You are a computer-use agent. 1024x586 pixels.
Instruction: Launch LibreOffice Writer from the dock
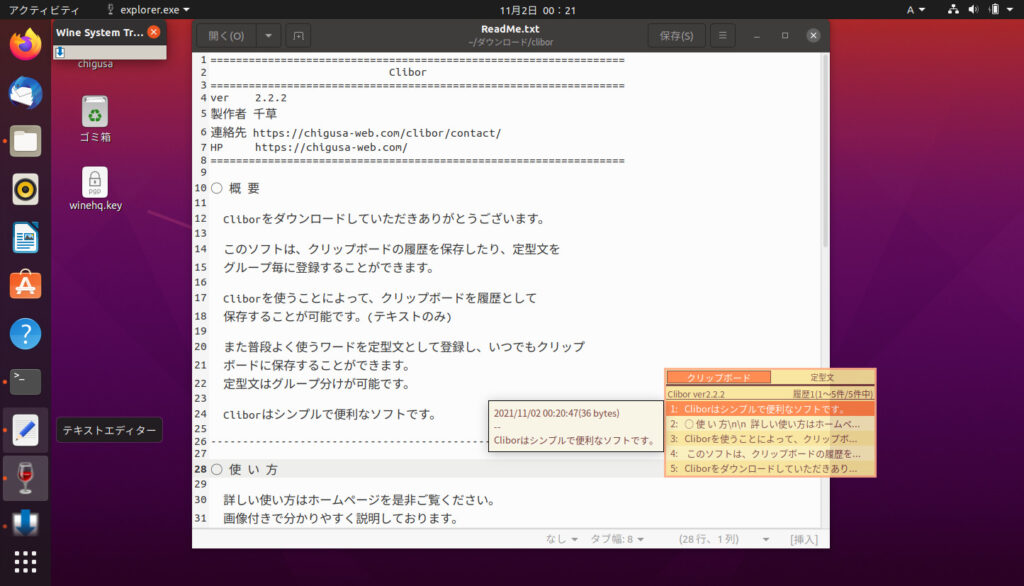[x=25, y=238]
